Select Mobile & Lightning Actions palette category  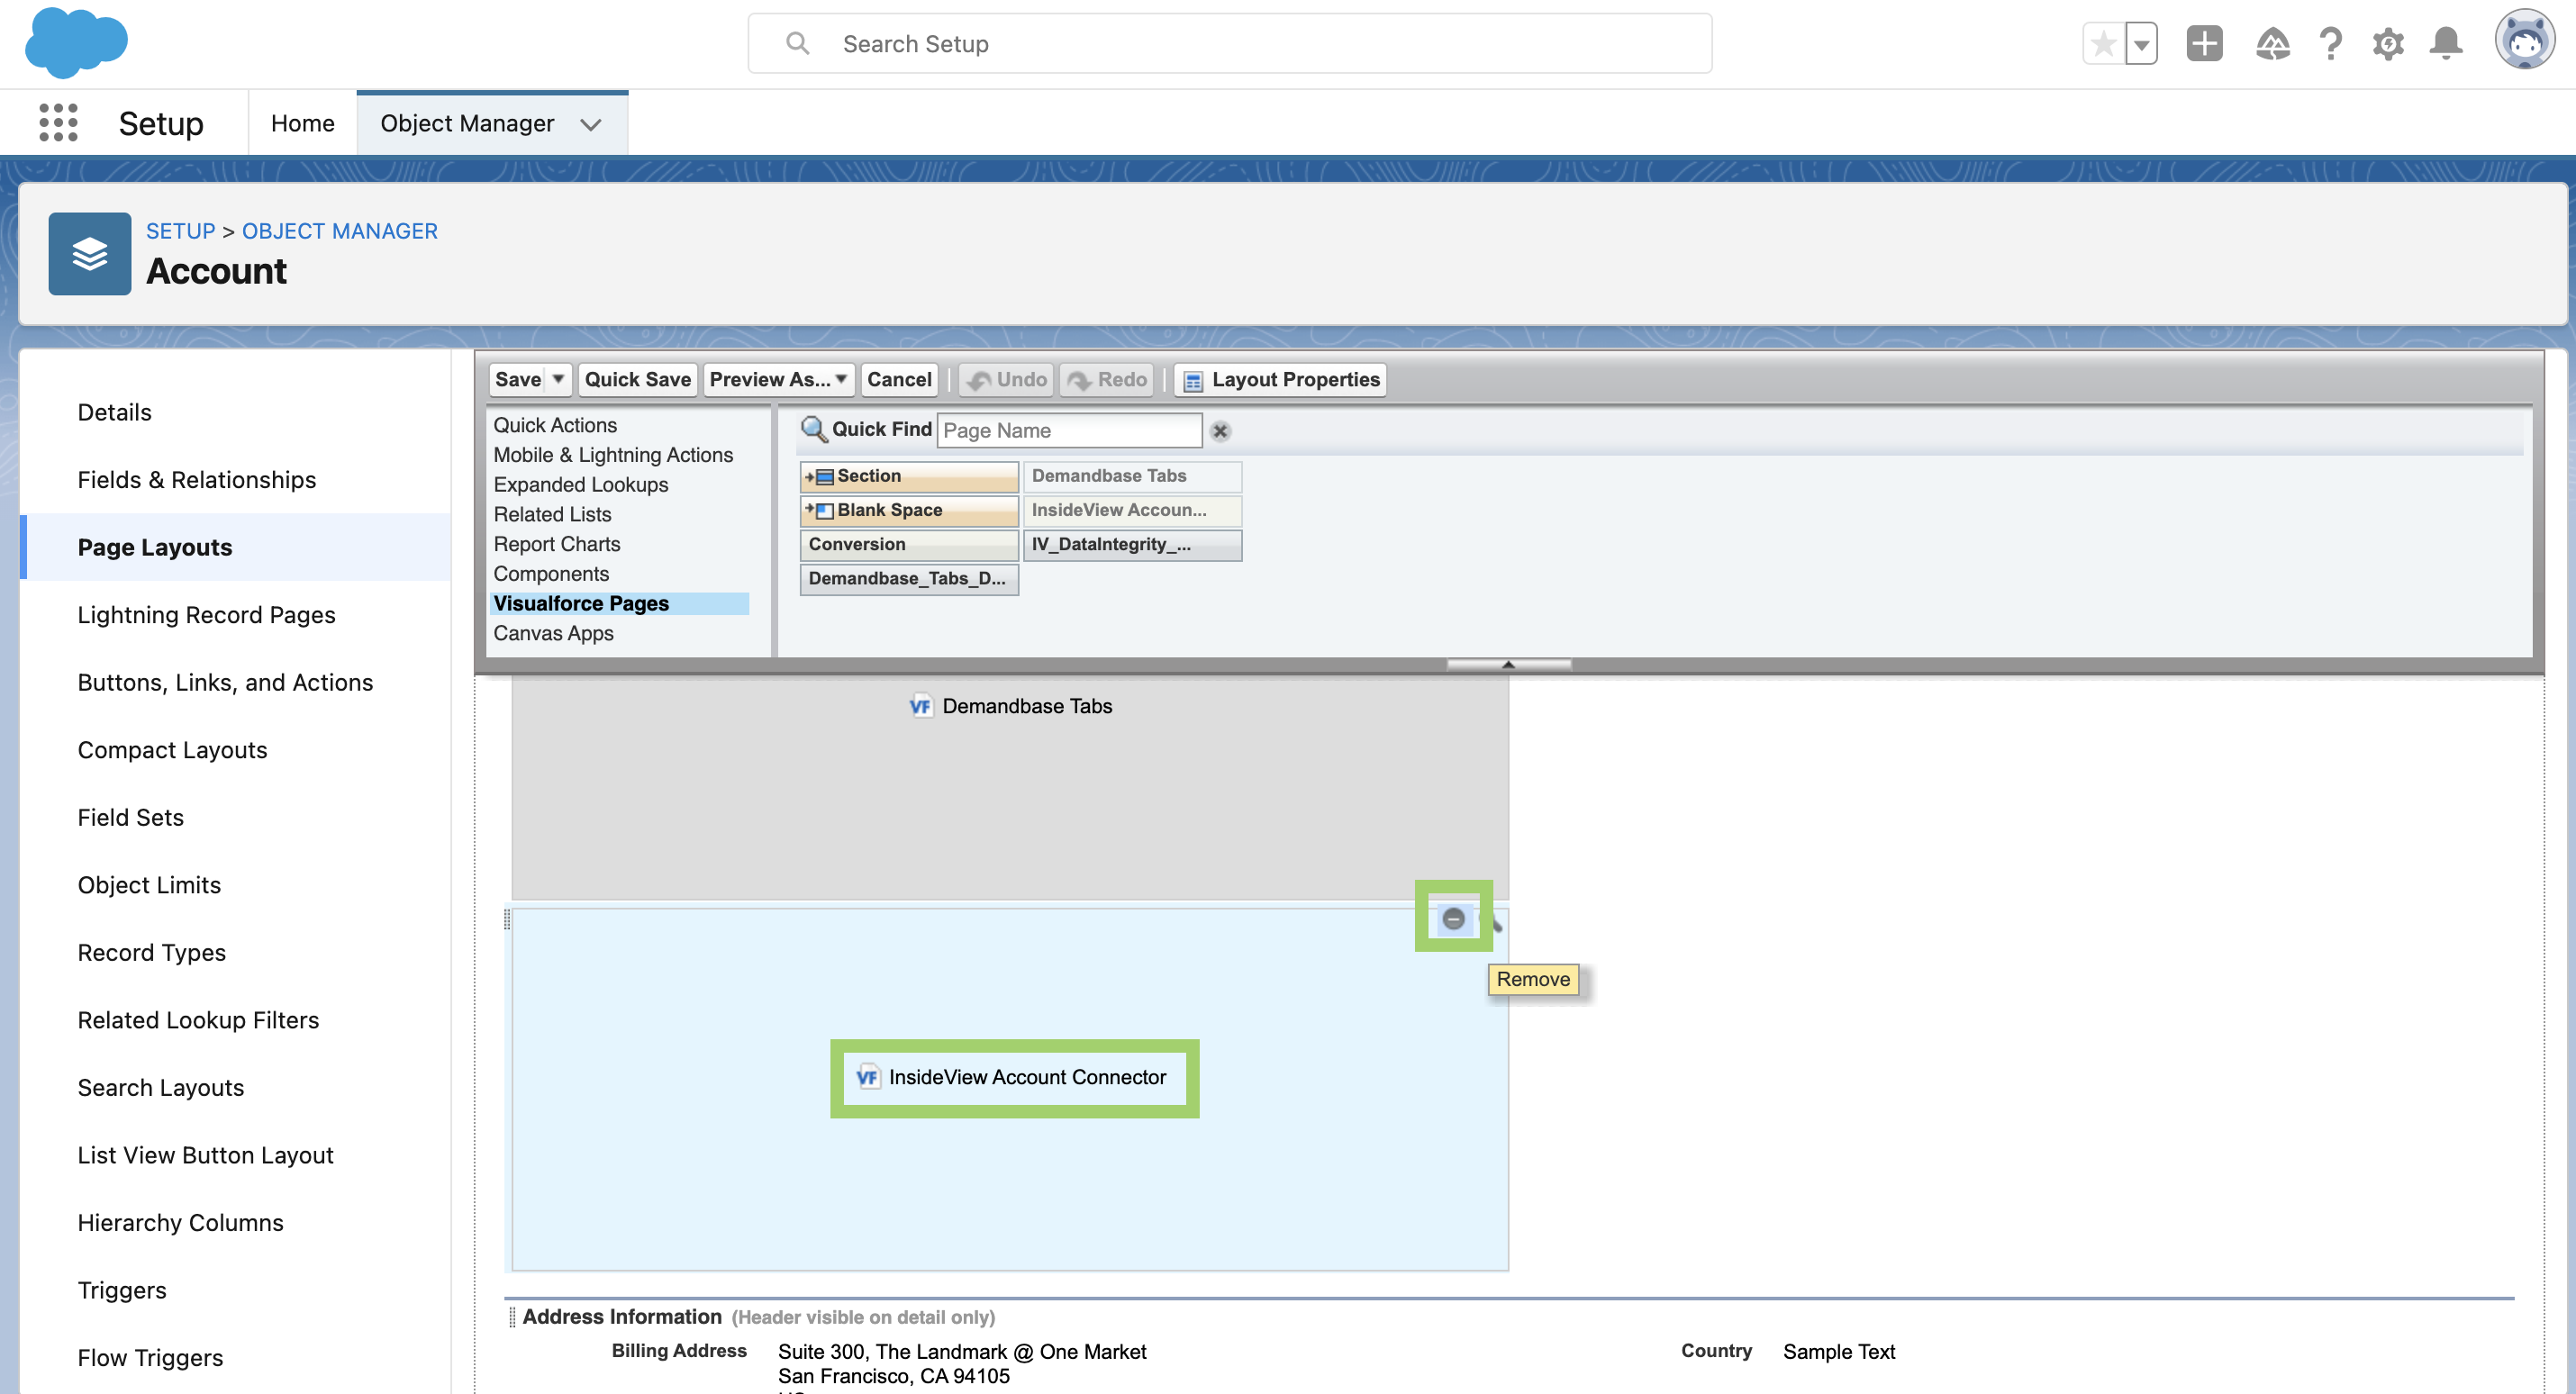pos(613,455)
